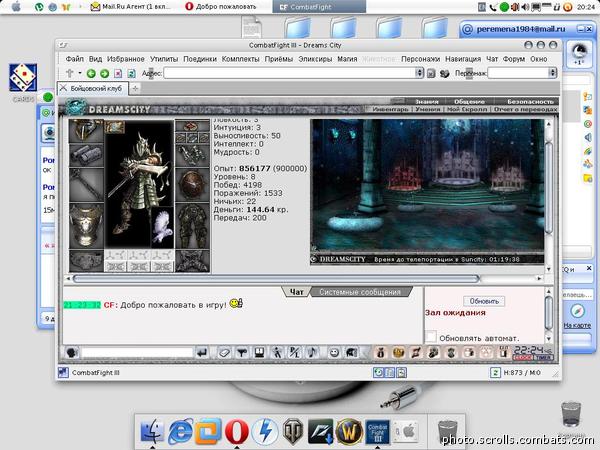Click the green status bar icon before H:873
600x450 pixels.
495,372
